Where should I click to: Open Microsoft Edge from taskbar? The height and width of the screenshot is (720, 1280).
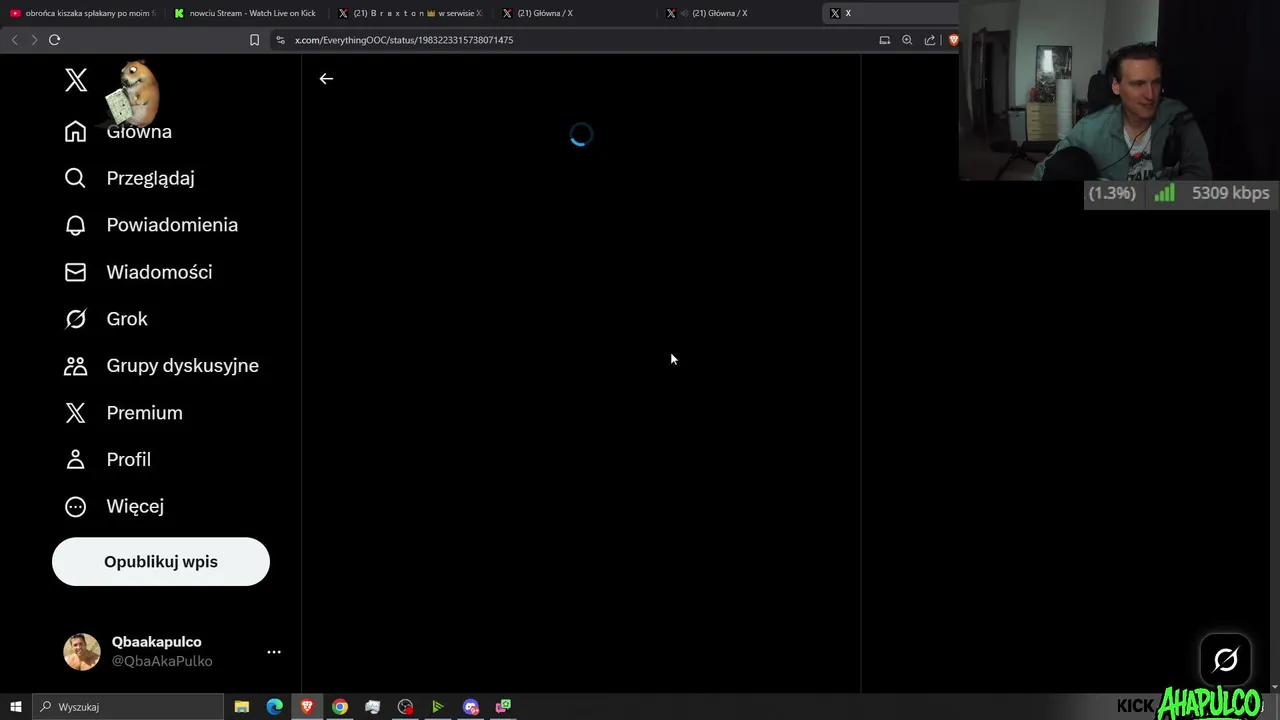[x=274, y=707]
